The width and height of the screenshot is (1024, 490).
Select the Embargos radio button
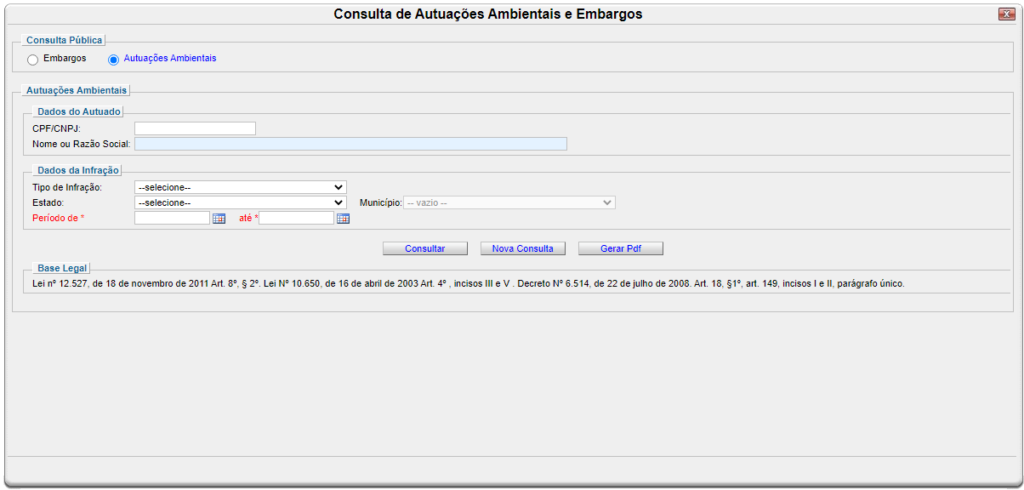[33, 59]
